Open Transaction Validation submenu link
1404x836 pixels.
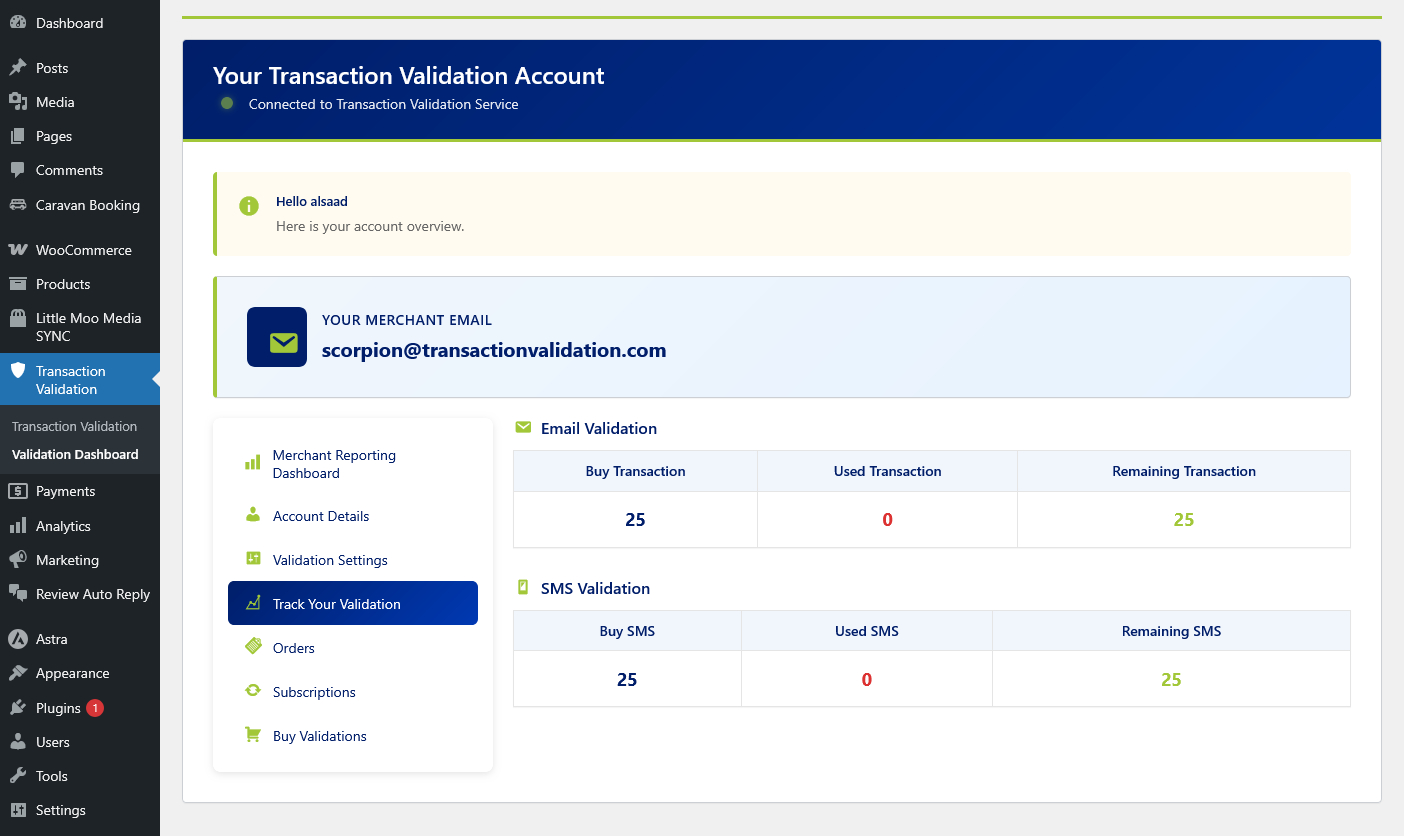click(x=74, y=426)
